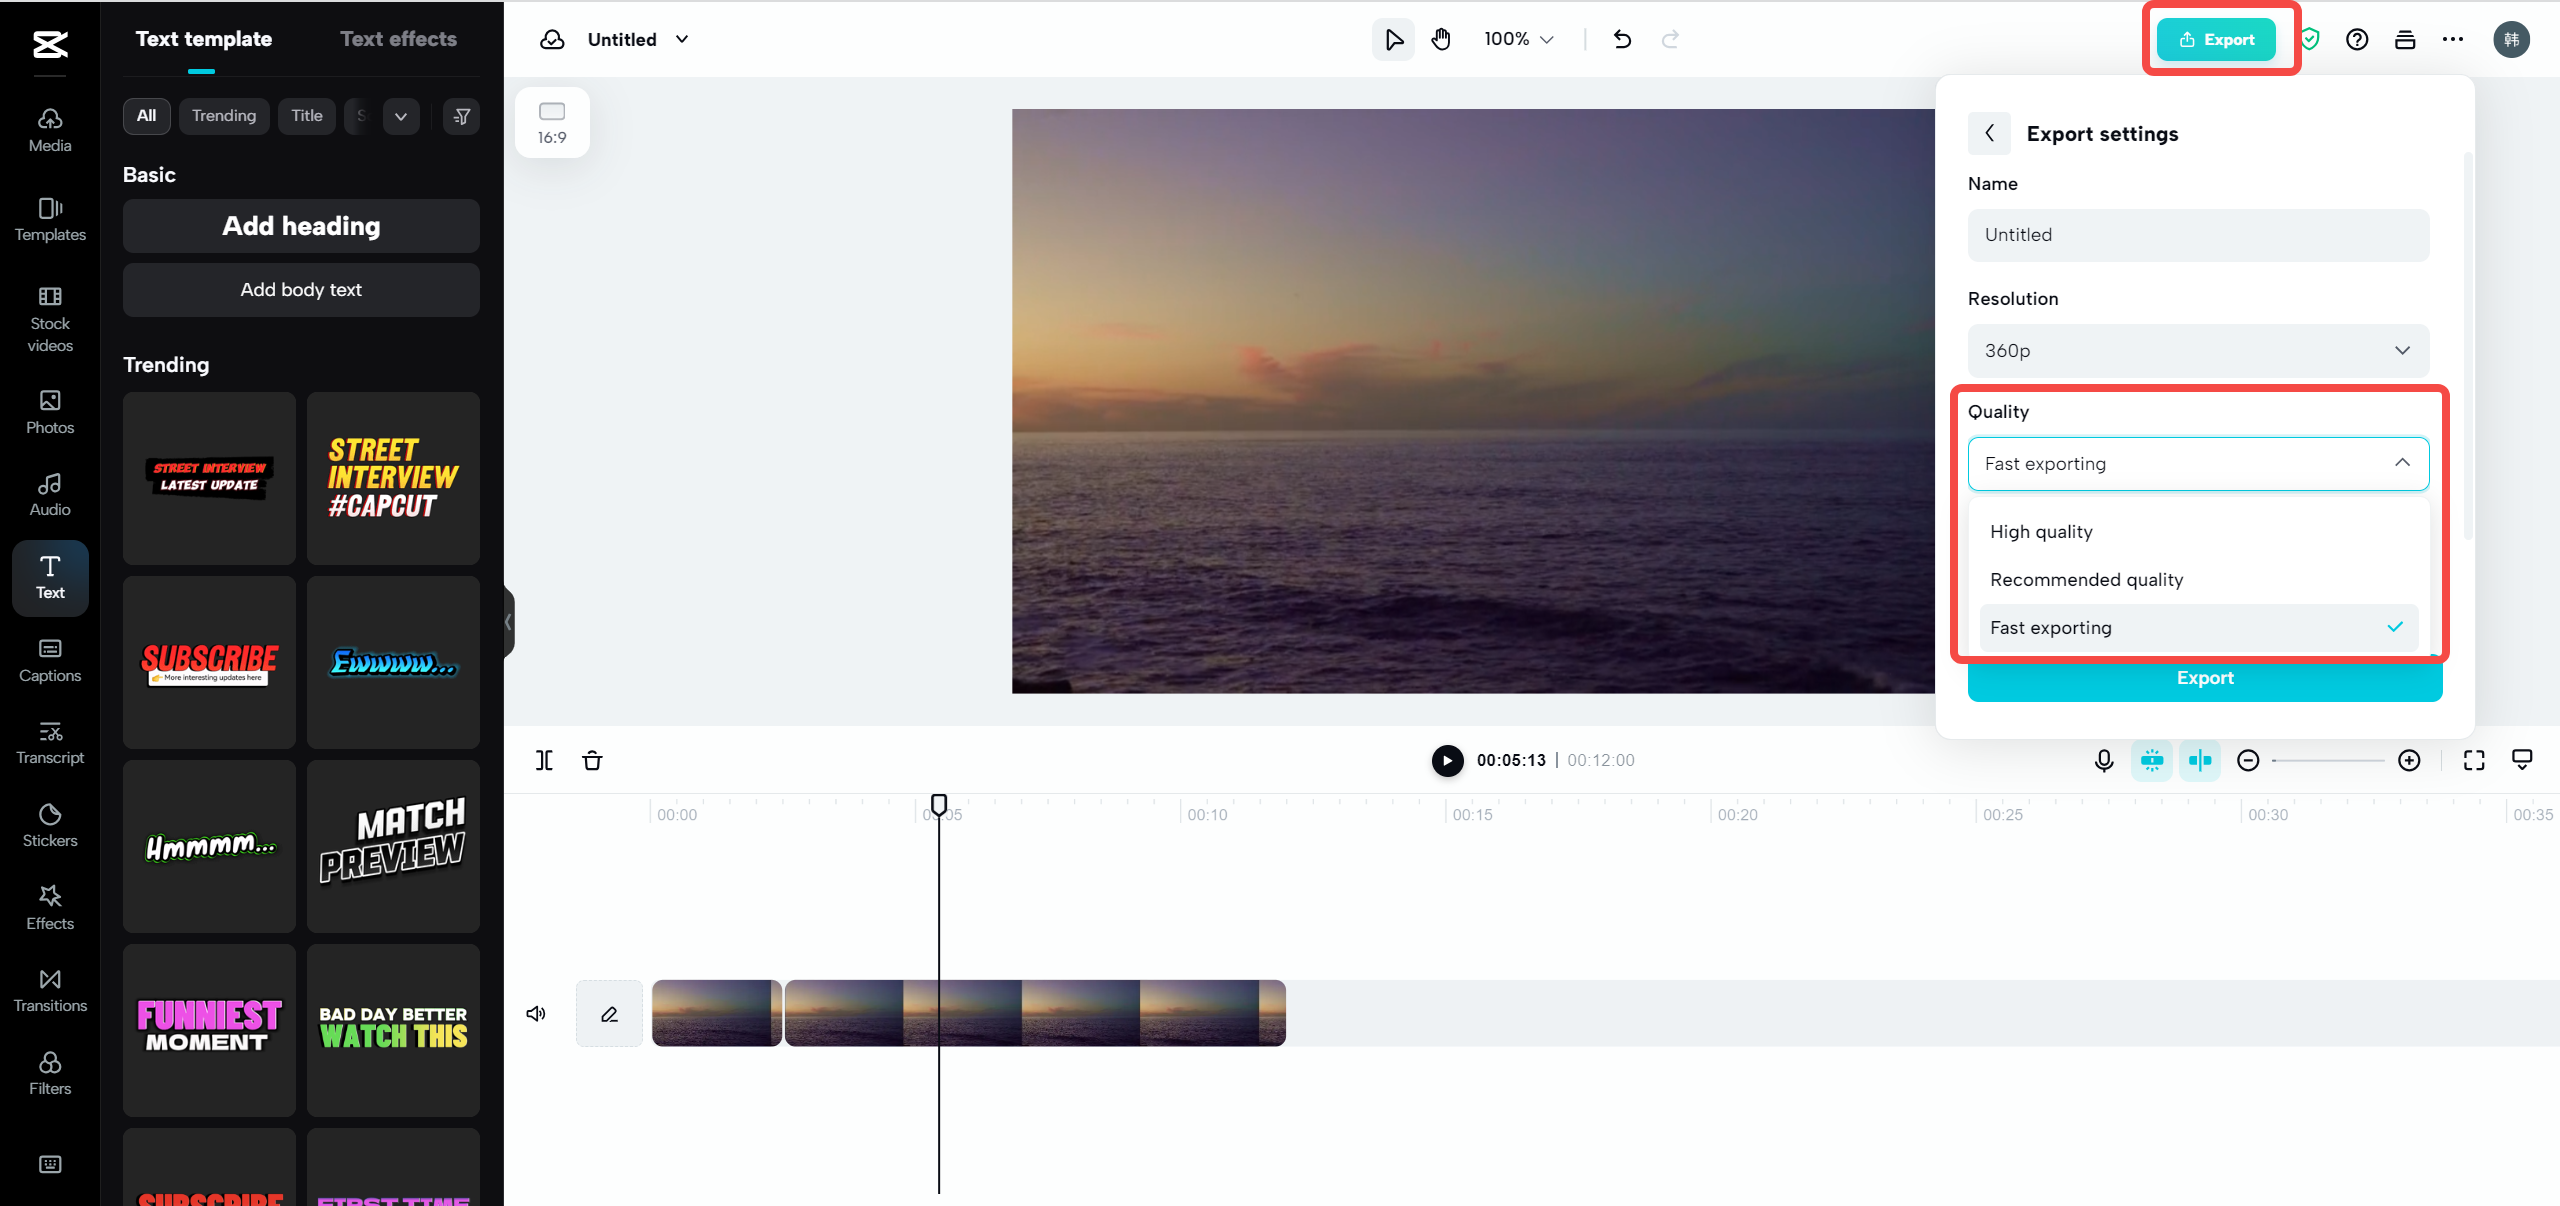The width and height of the screenshot is (2560, 1206).
Task: Toggle auto snapping on the timeline
Action: [2200, 760]
